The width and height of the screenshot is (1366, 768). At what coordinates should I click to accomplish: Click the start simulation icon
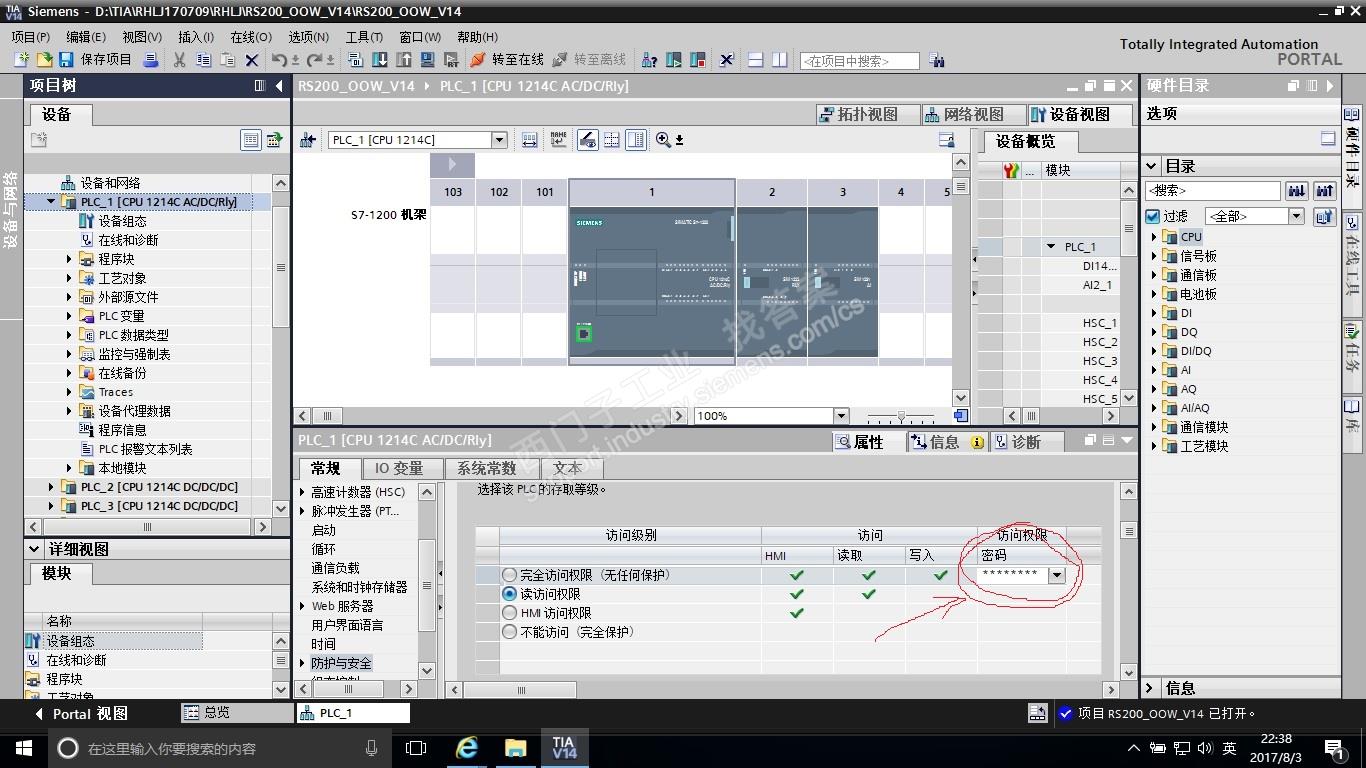(x=426, y=60)
